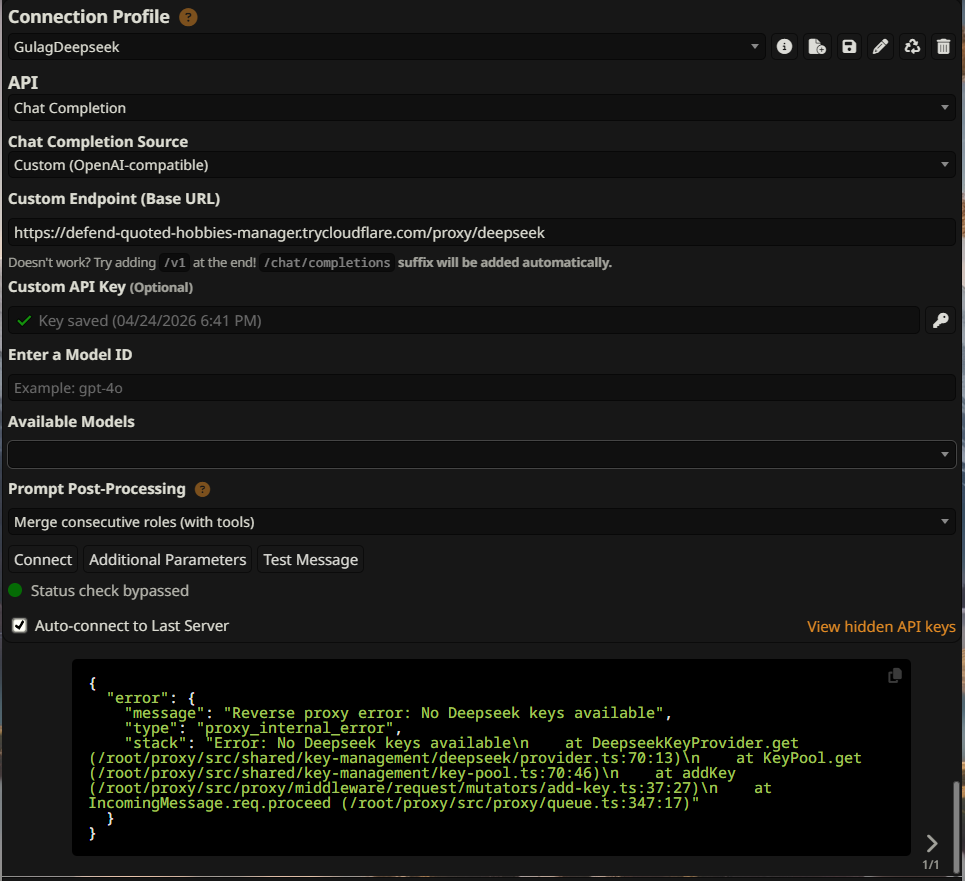The width and height of the screenshot is (965, 881).
Task: Expand the Available Models dropdown
Action: pos(482,454)
